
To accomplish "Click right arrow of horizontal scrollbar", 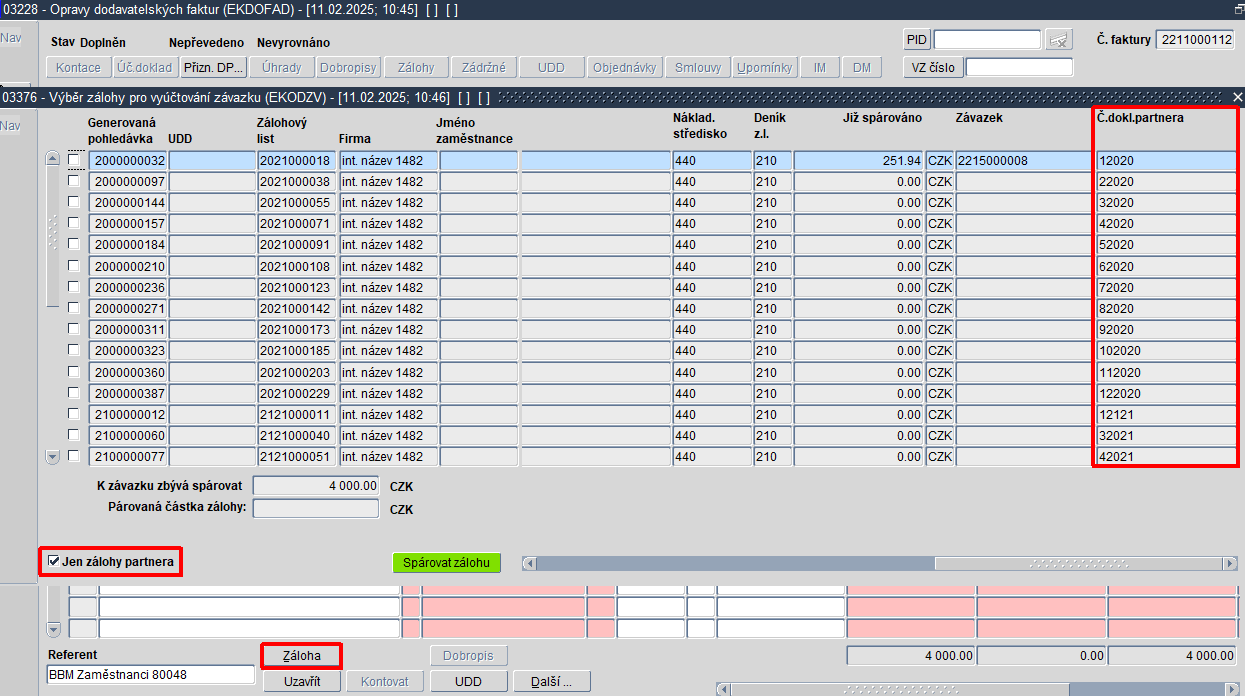I will (1230, 563).
